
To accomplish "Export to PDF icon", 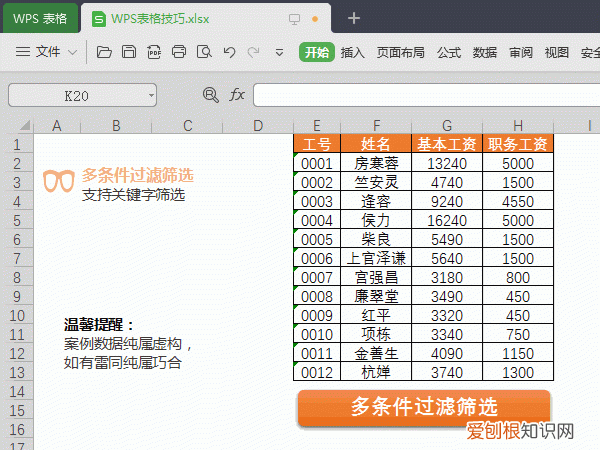I will pos(154,52).
